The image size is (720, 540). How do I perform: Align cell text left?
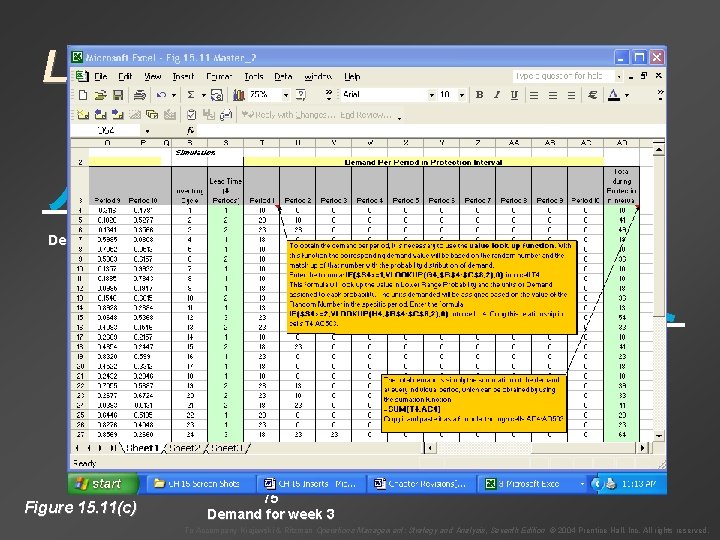point(534,95)
